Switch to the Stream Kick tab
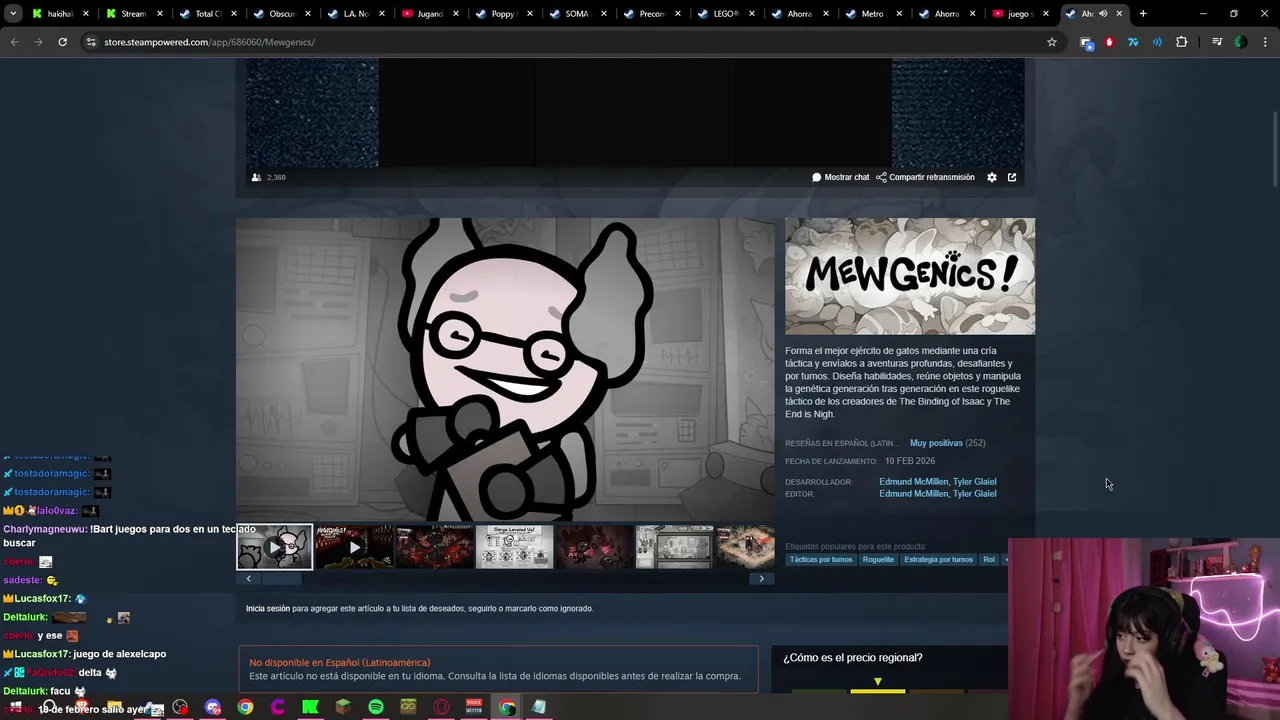Image resolution: width=1280 pixels, height=720 pixels. click(133, 14)
